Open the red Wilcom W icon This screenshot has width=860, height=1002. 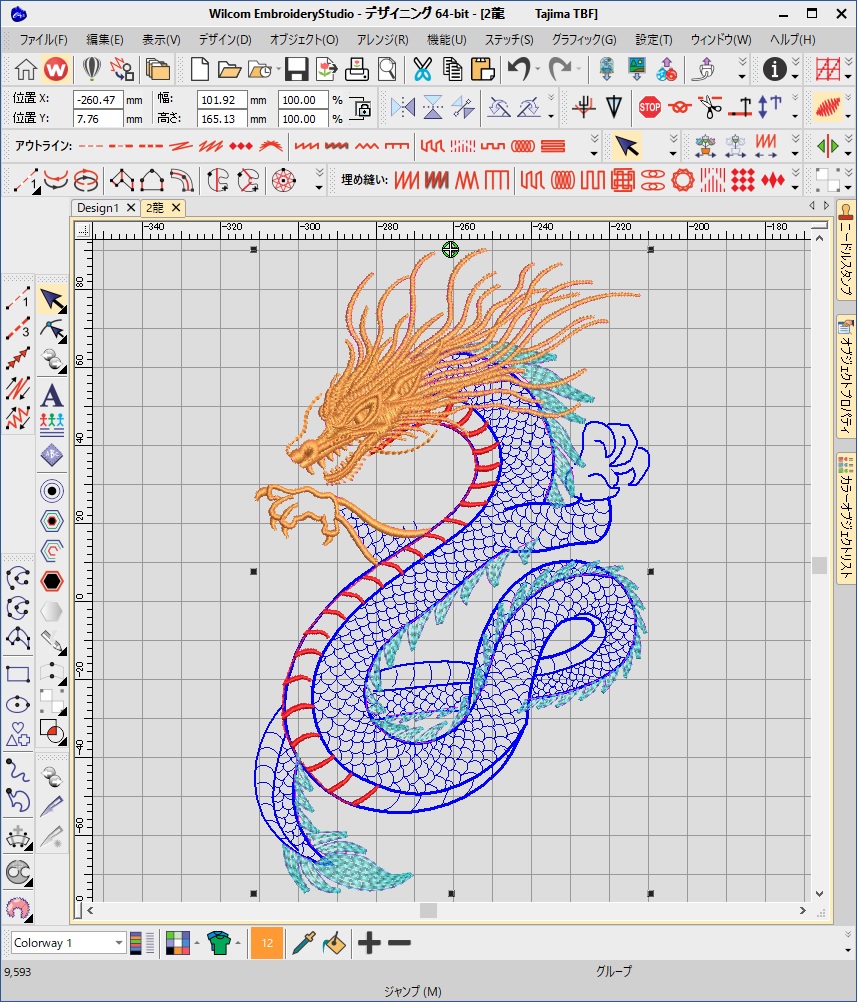click(56, 69)
